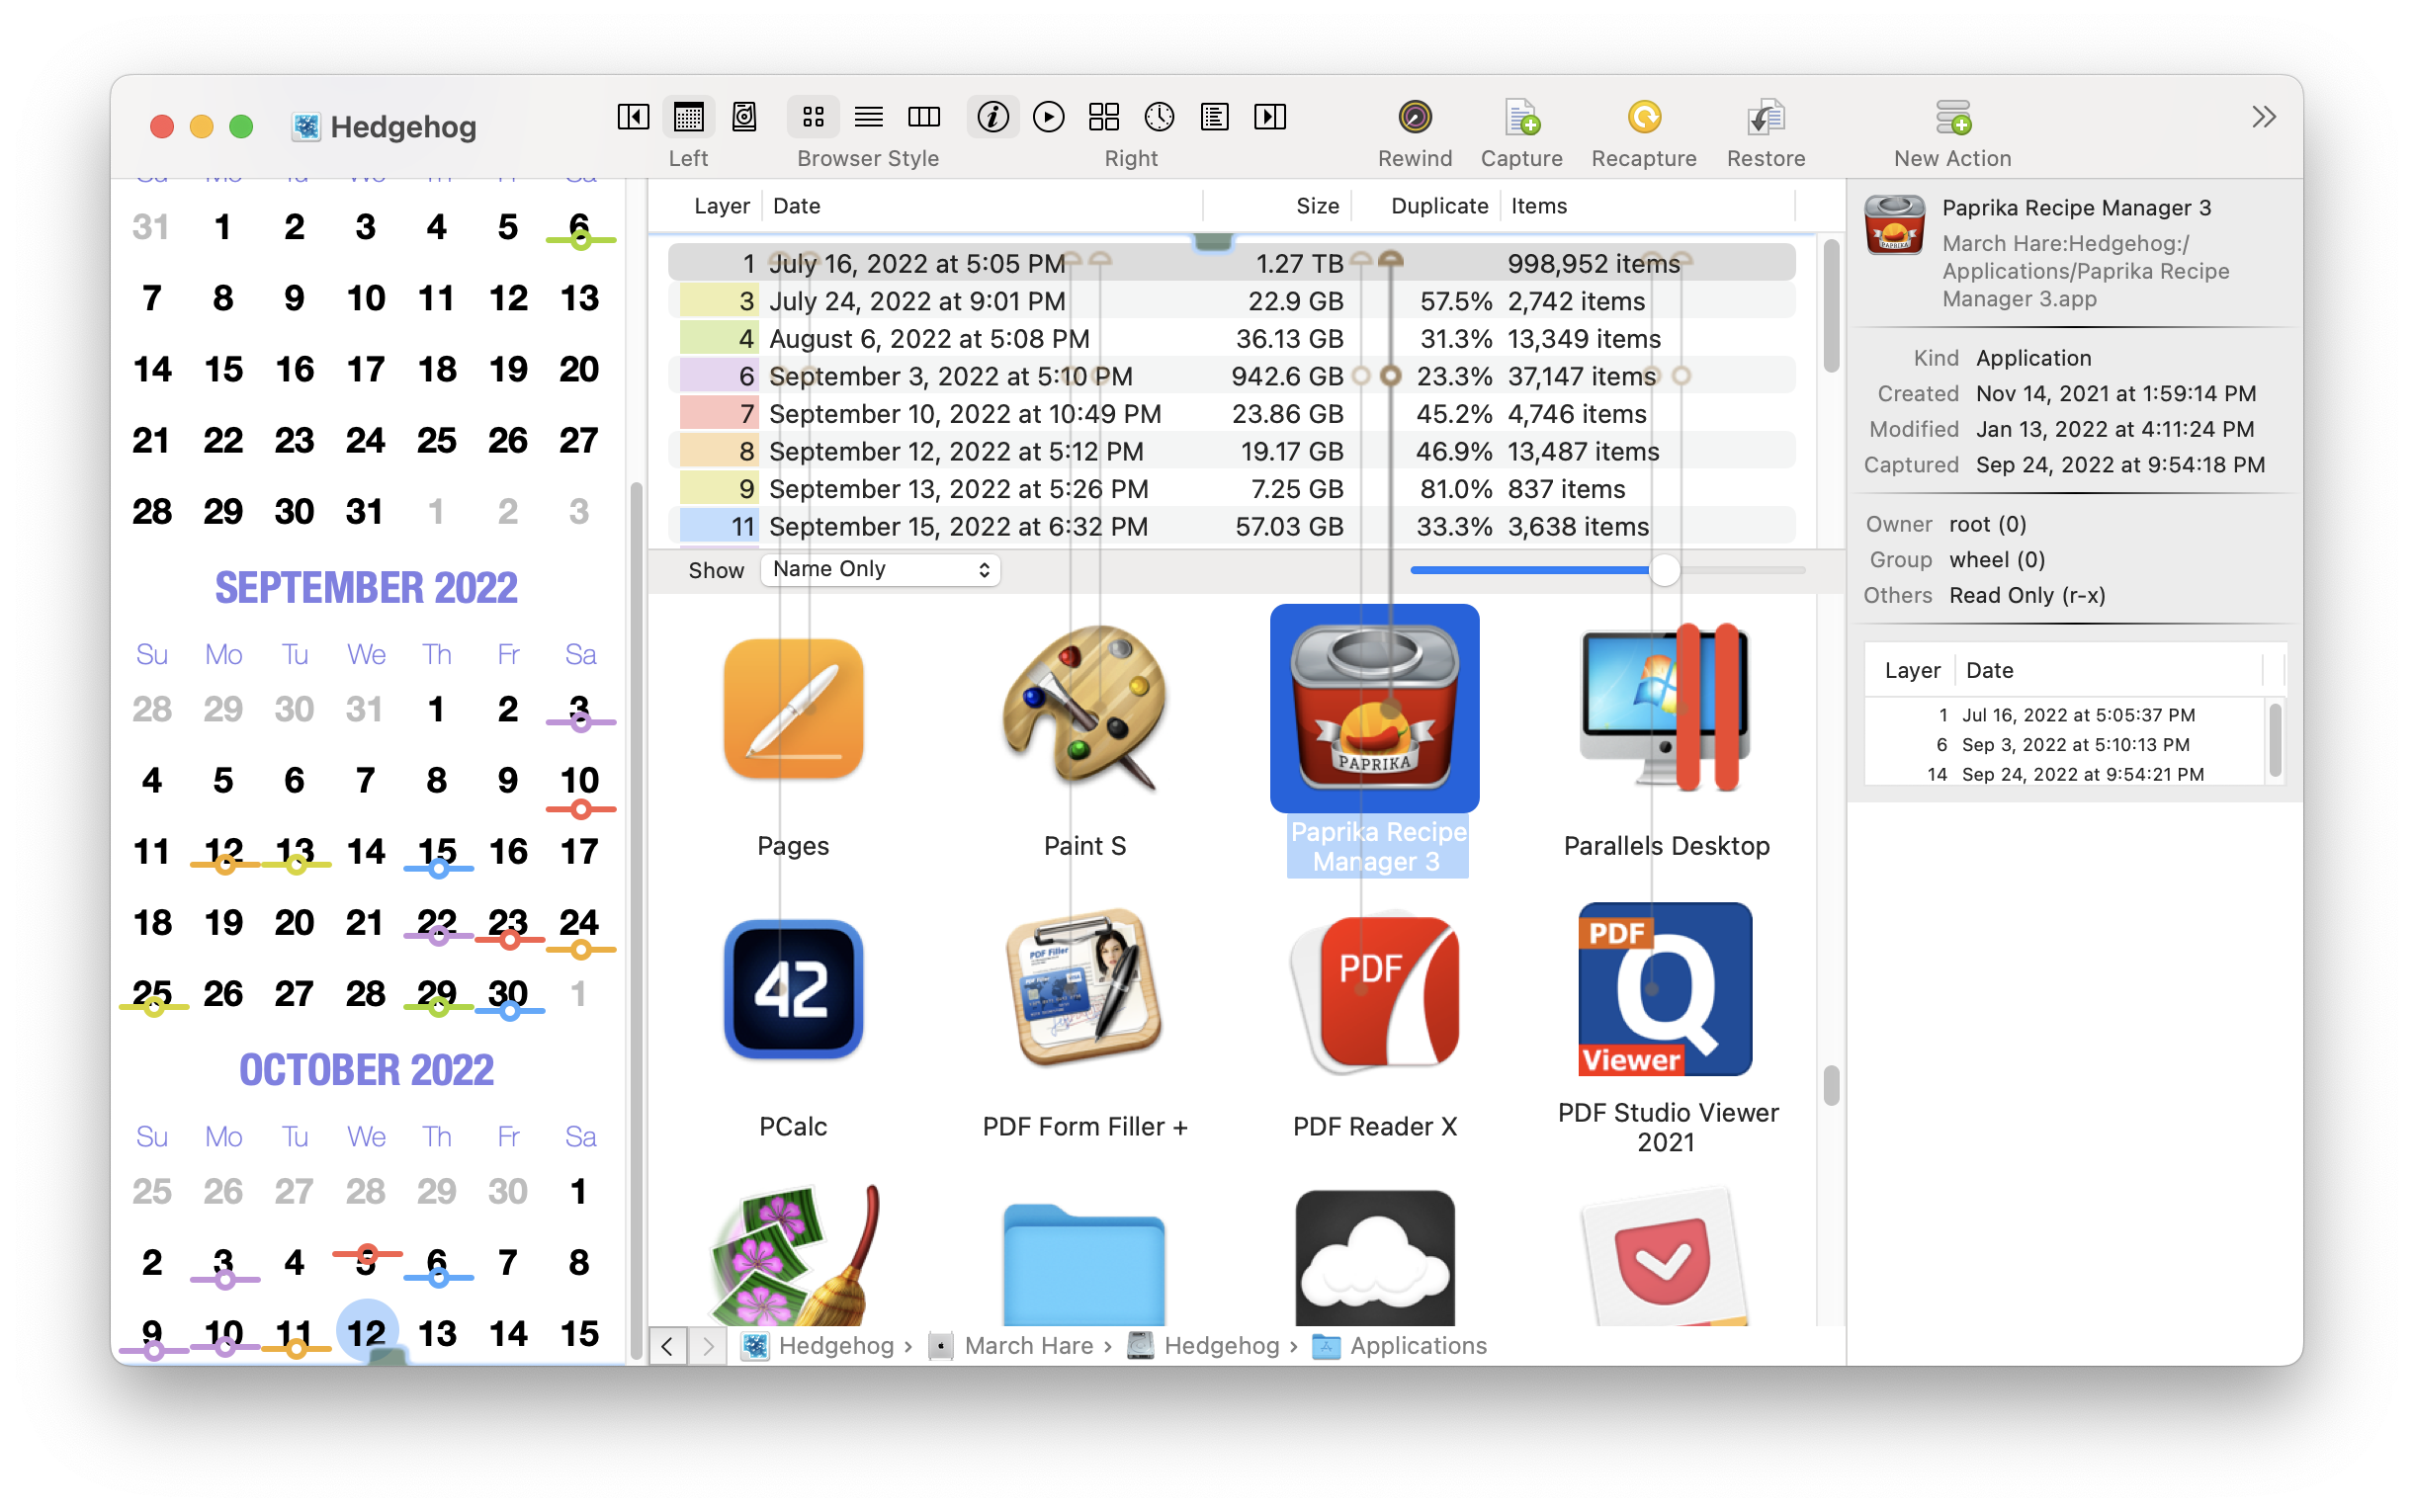Click the back navigation arrow button

tap(667, 1345)
